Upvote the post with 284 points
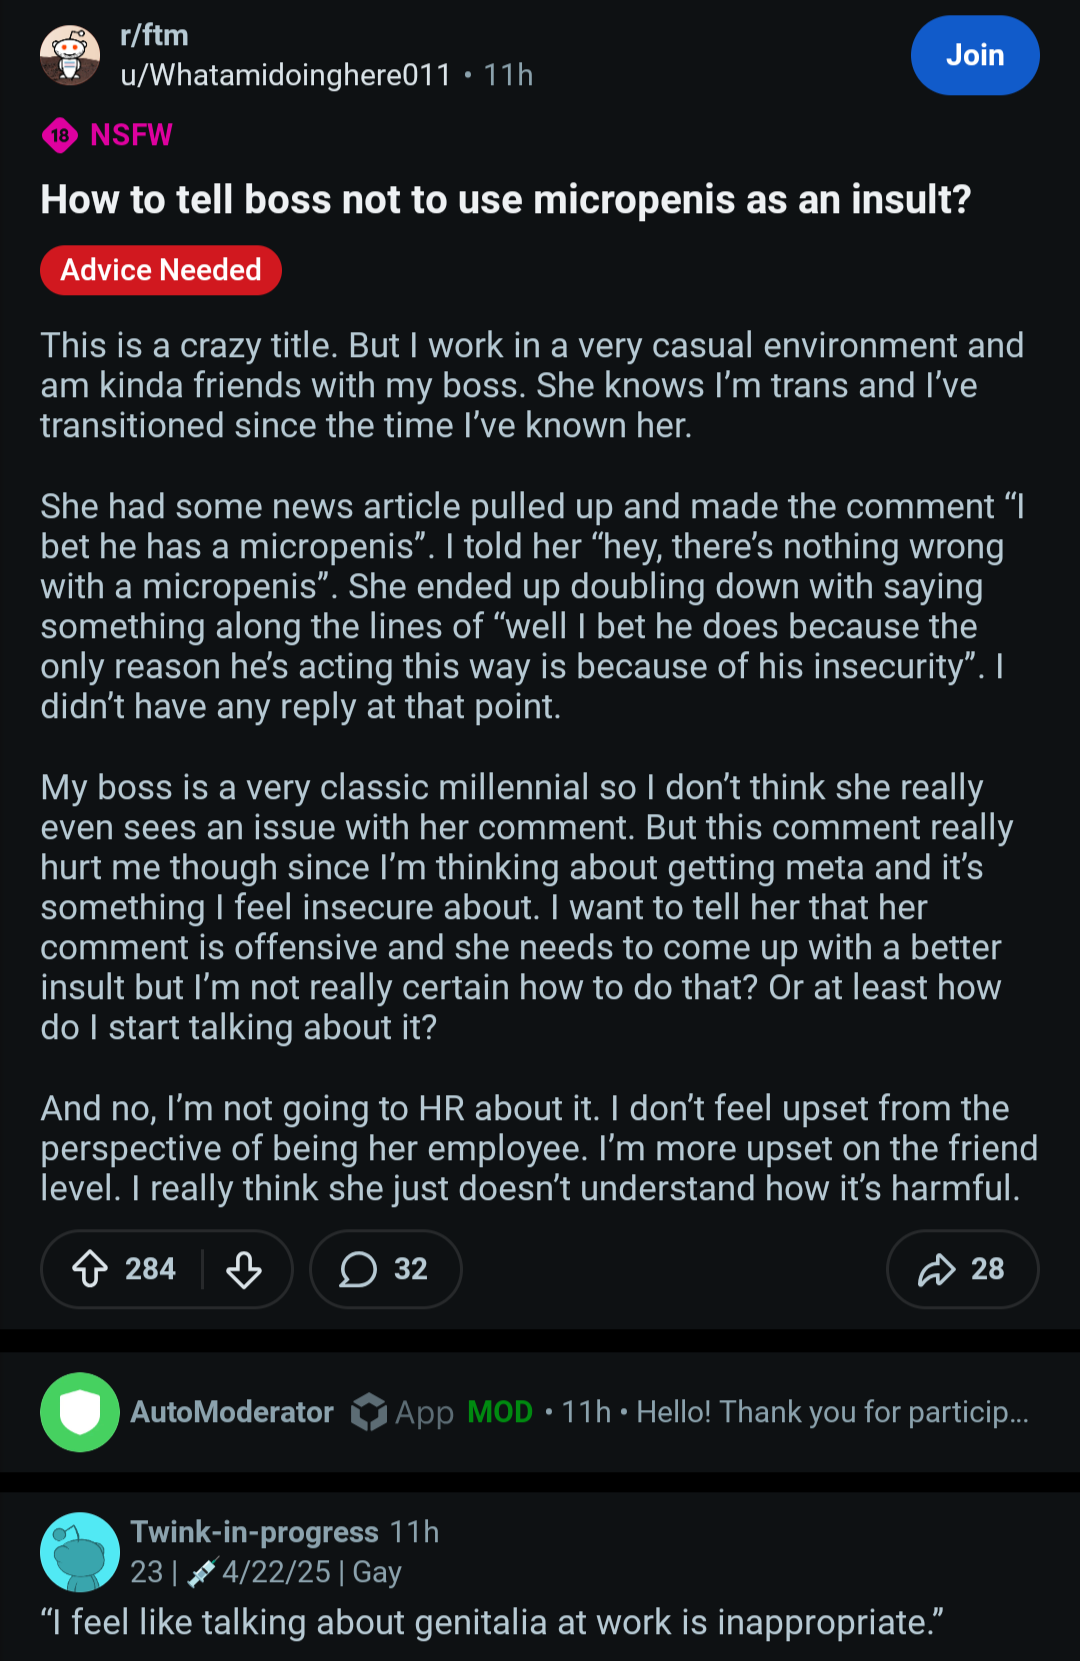1080x1661 pixels. click(x=90, y=1269)
